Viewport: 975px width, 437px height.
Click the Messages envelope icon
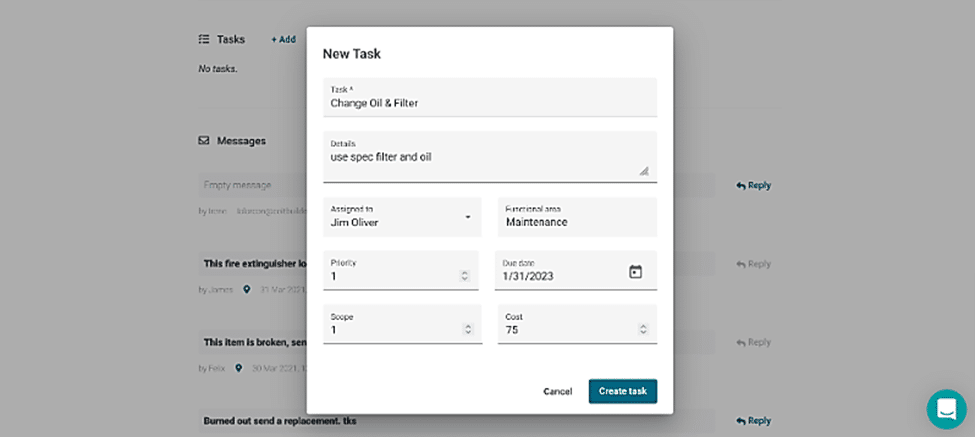pyautogui.click(x=204, y=141)
